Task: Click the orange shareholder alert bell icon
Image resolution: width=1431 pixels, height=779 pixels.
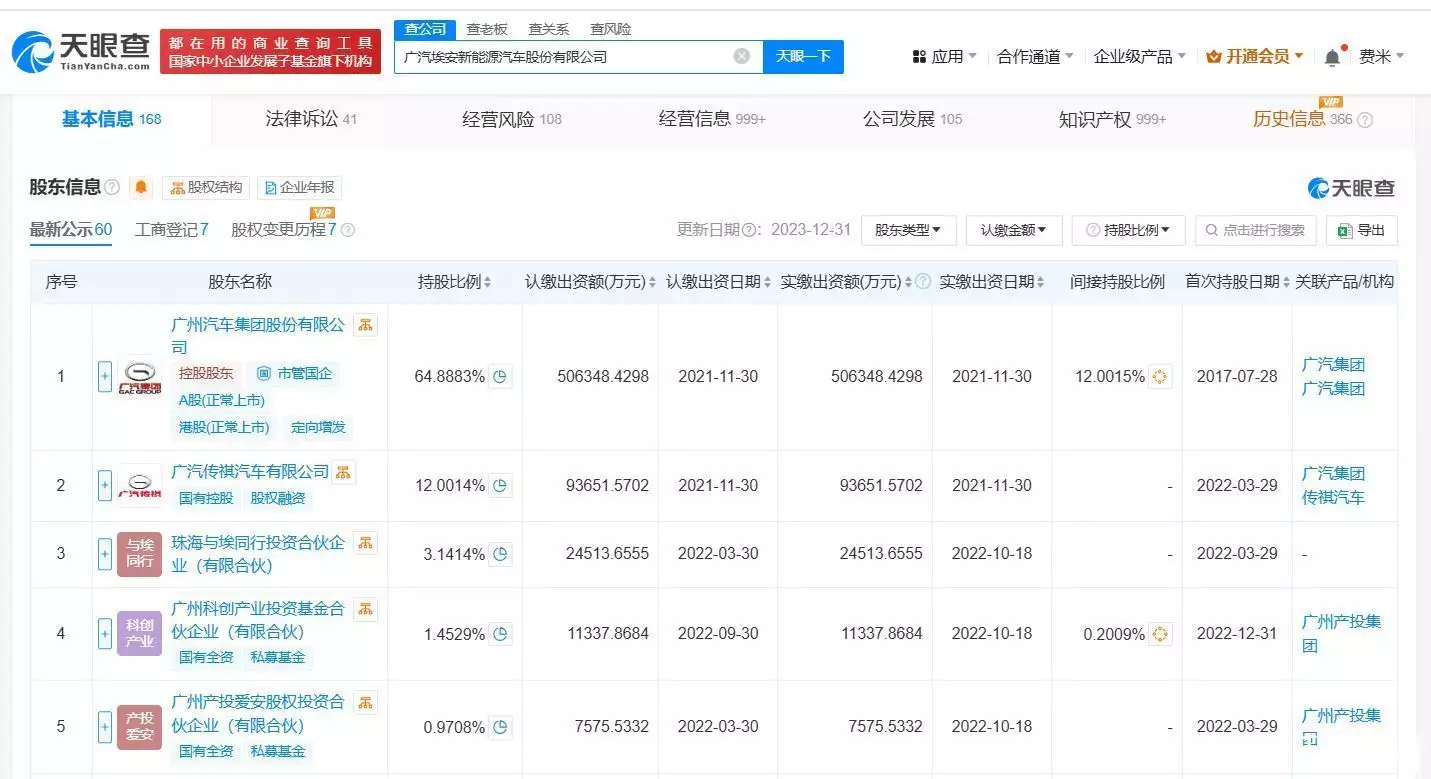Action: click(x=141, y=187)
